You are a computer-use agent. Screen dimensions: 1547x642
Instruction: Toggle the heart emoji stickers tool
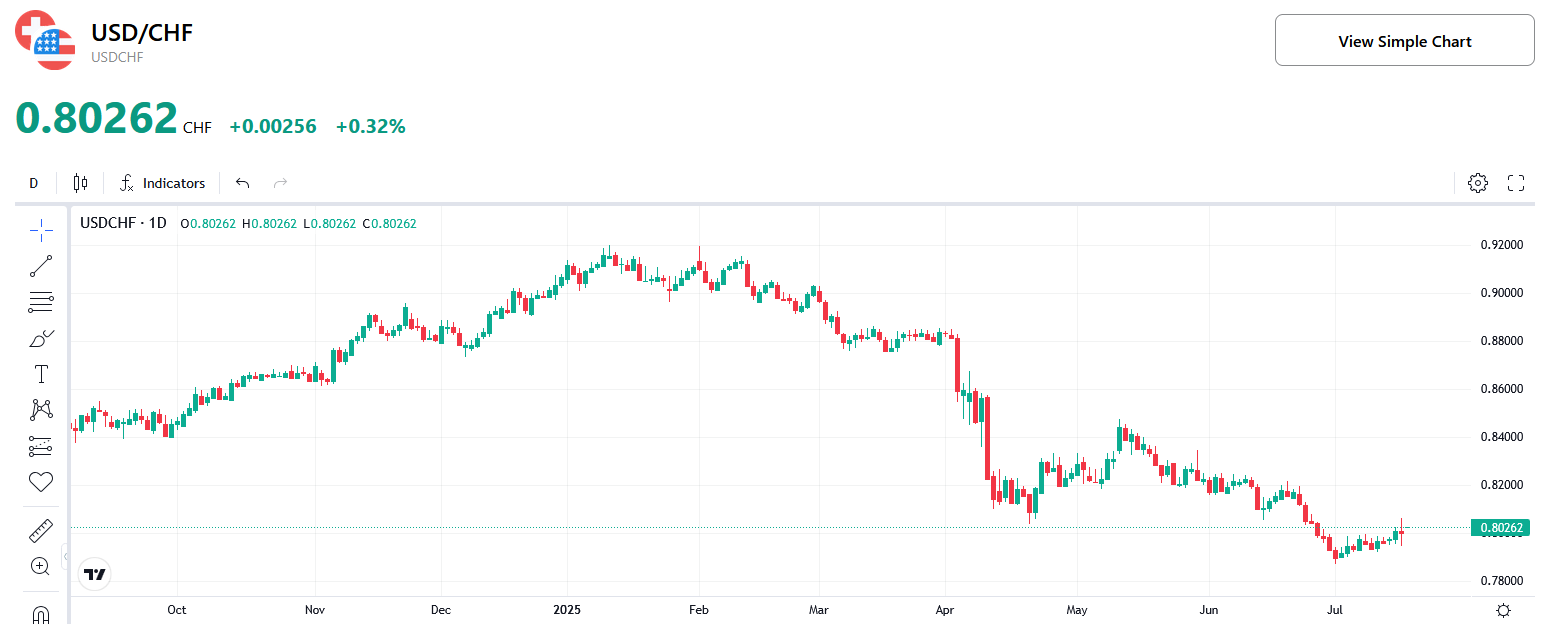40,481
